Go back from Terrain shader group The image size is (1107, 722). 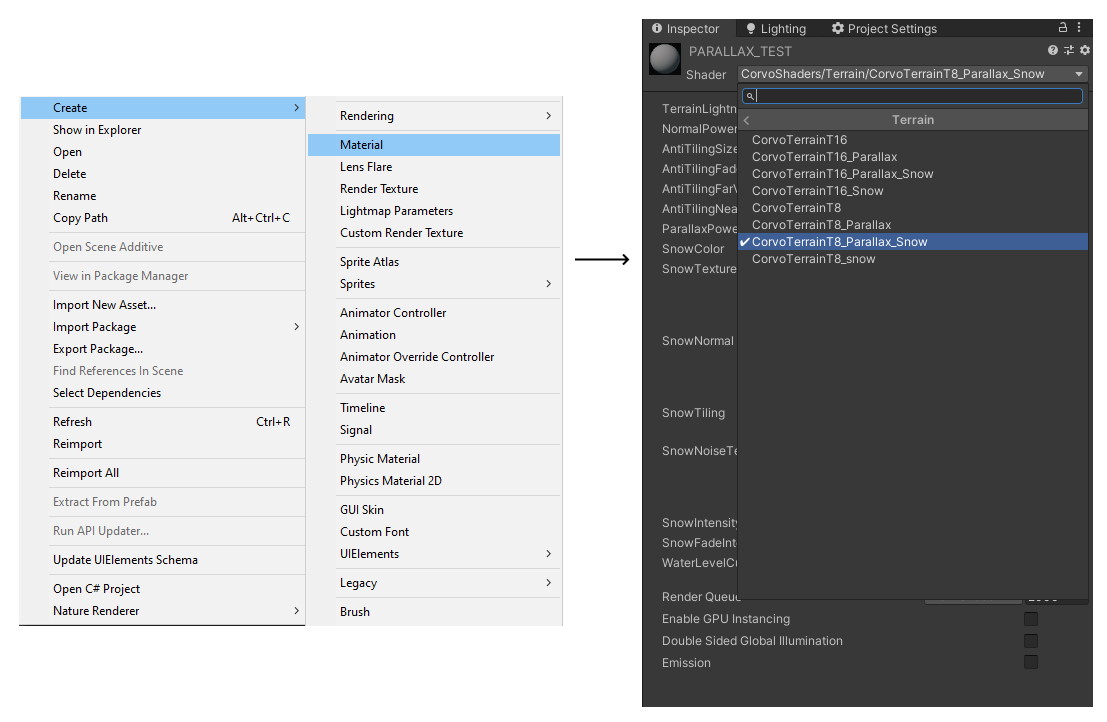(x=746, y=120)
